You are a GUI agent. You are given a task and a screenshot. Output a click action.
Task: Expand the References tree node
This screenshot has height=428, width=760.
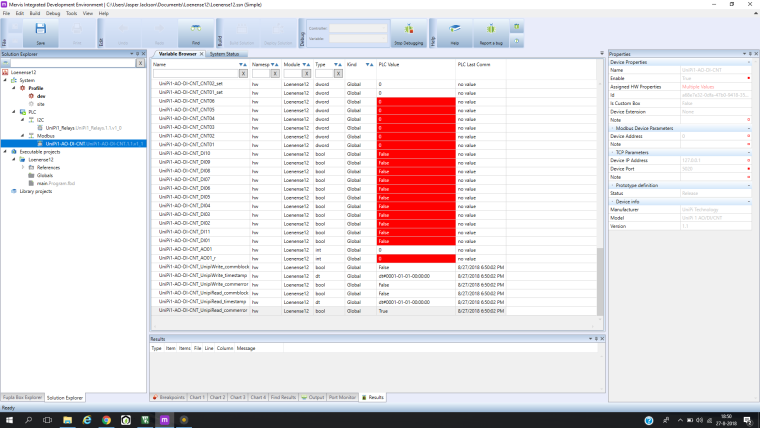coord(24,167)
